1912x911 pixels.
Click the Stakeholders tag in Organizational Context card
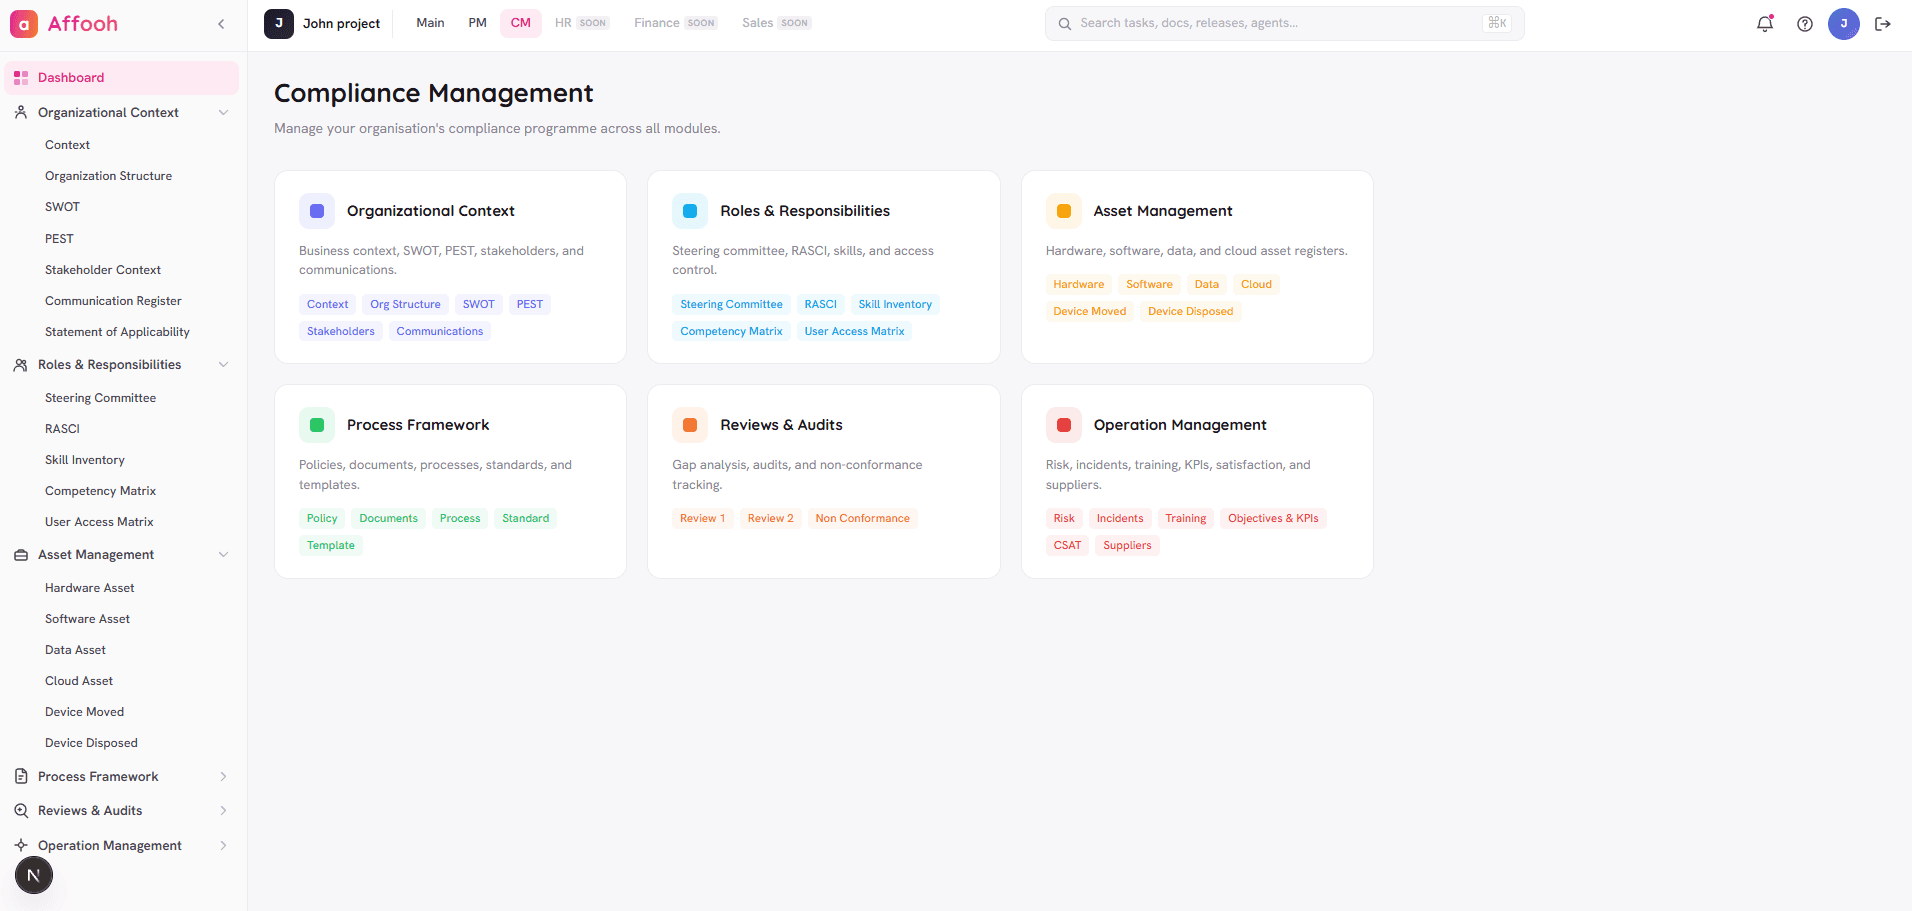(341, 332)
